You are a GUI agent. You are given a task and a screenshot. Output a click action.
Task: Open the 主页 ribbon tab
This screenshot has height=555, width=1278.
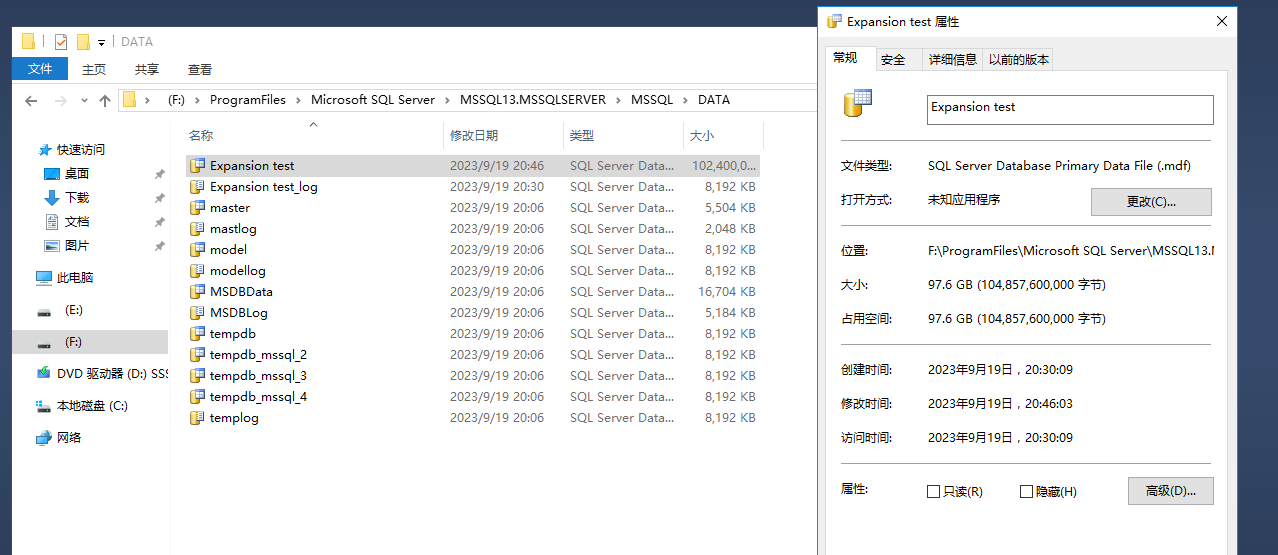point(94,69)
